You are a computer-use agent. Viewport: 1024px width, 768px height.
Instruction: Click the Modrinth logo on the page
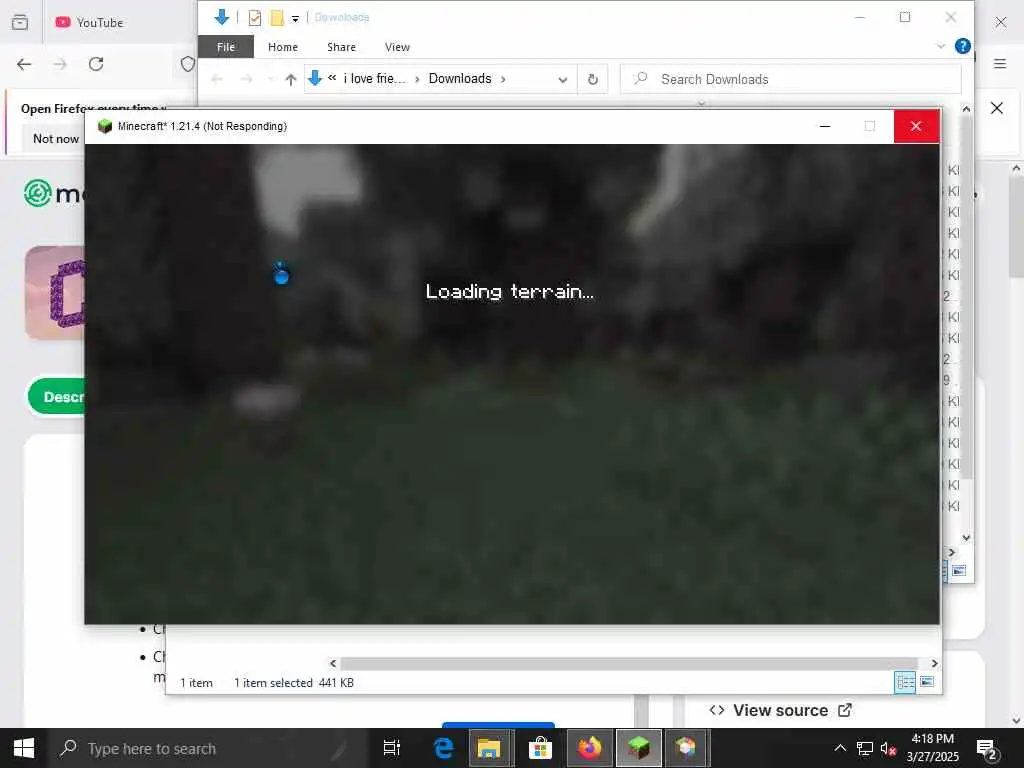[54, 193]
